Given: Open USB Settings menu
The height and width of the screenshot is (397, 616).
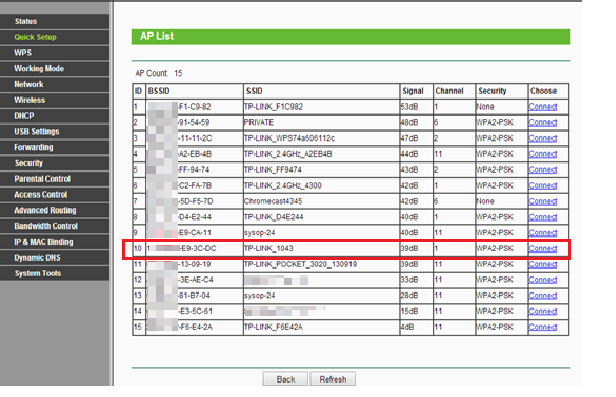Looking at the screenshot, I should 37,131.
